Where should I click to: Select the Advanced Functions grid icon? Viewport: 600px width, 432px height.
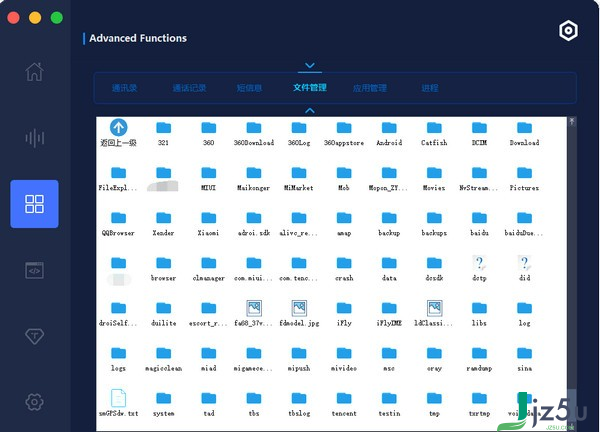pos(34,204)
